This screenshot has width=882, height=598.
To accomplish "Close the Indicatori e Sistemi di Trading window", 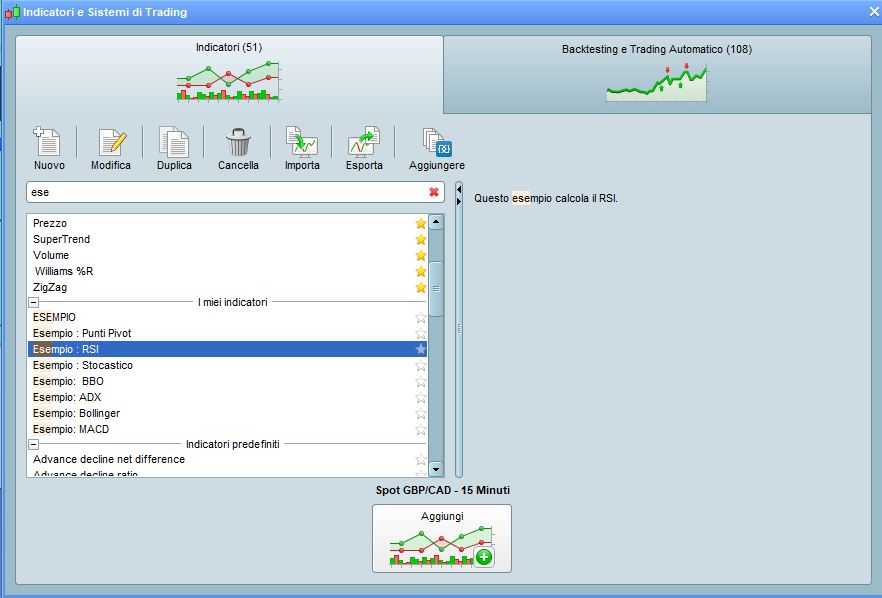I will pyautogui.click(x=874, y=11).
